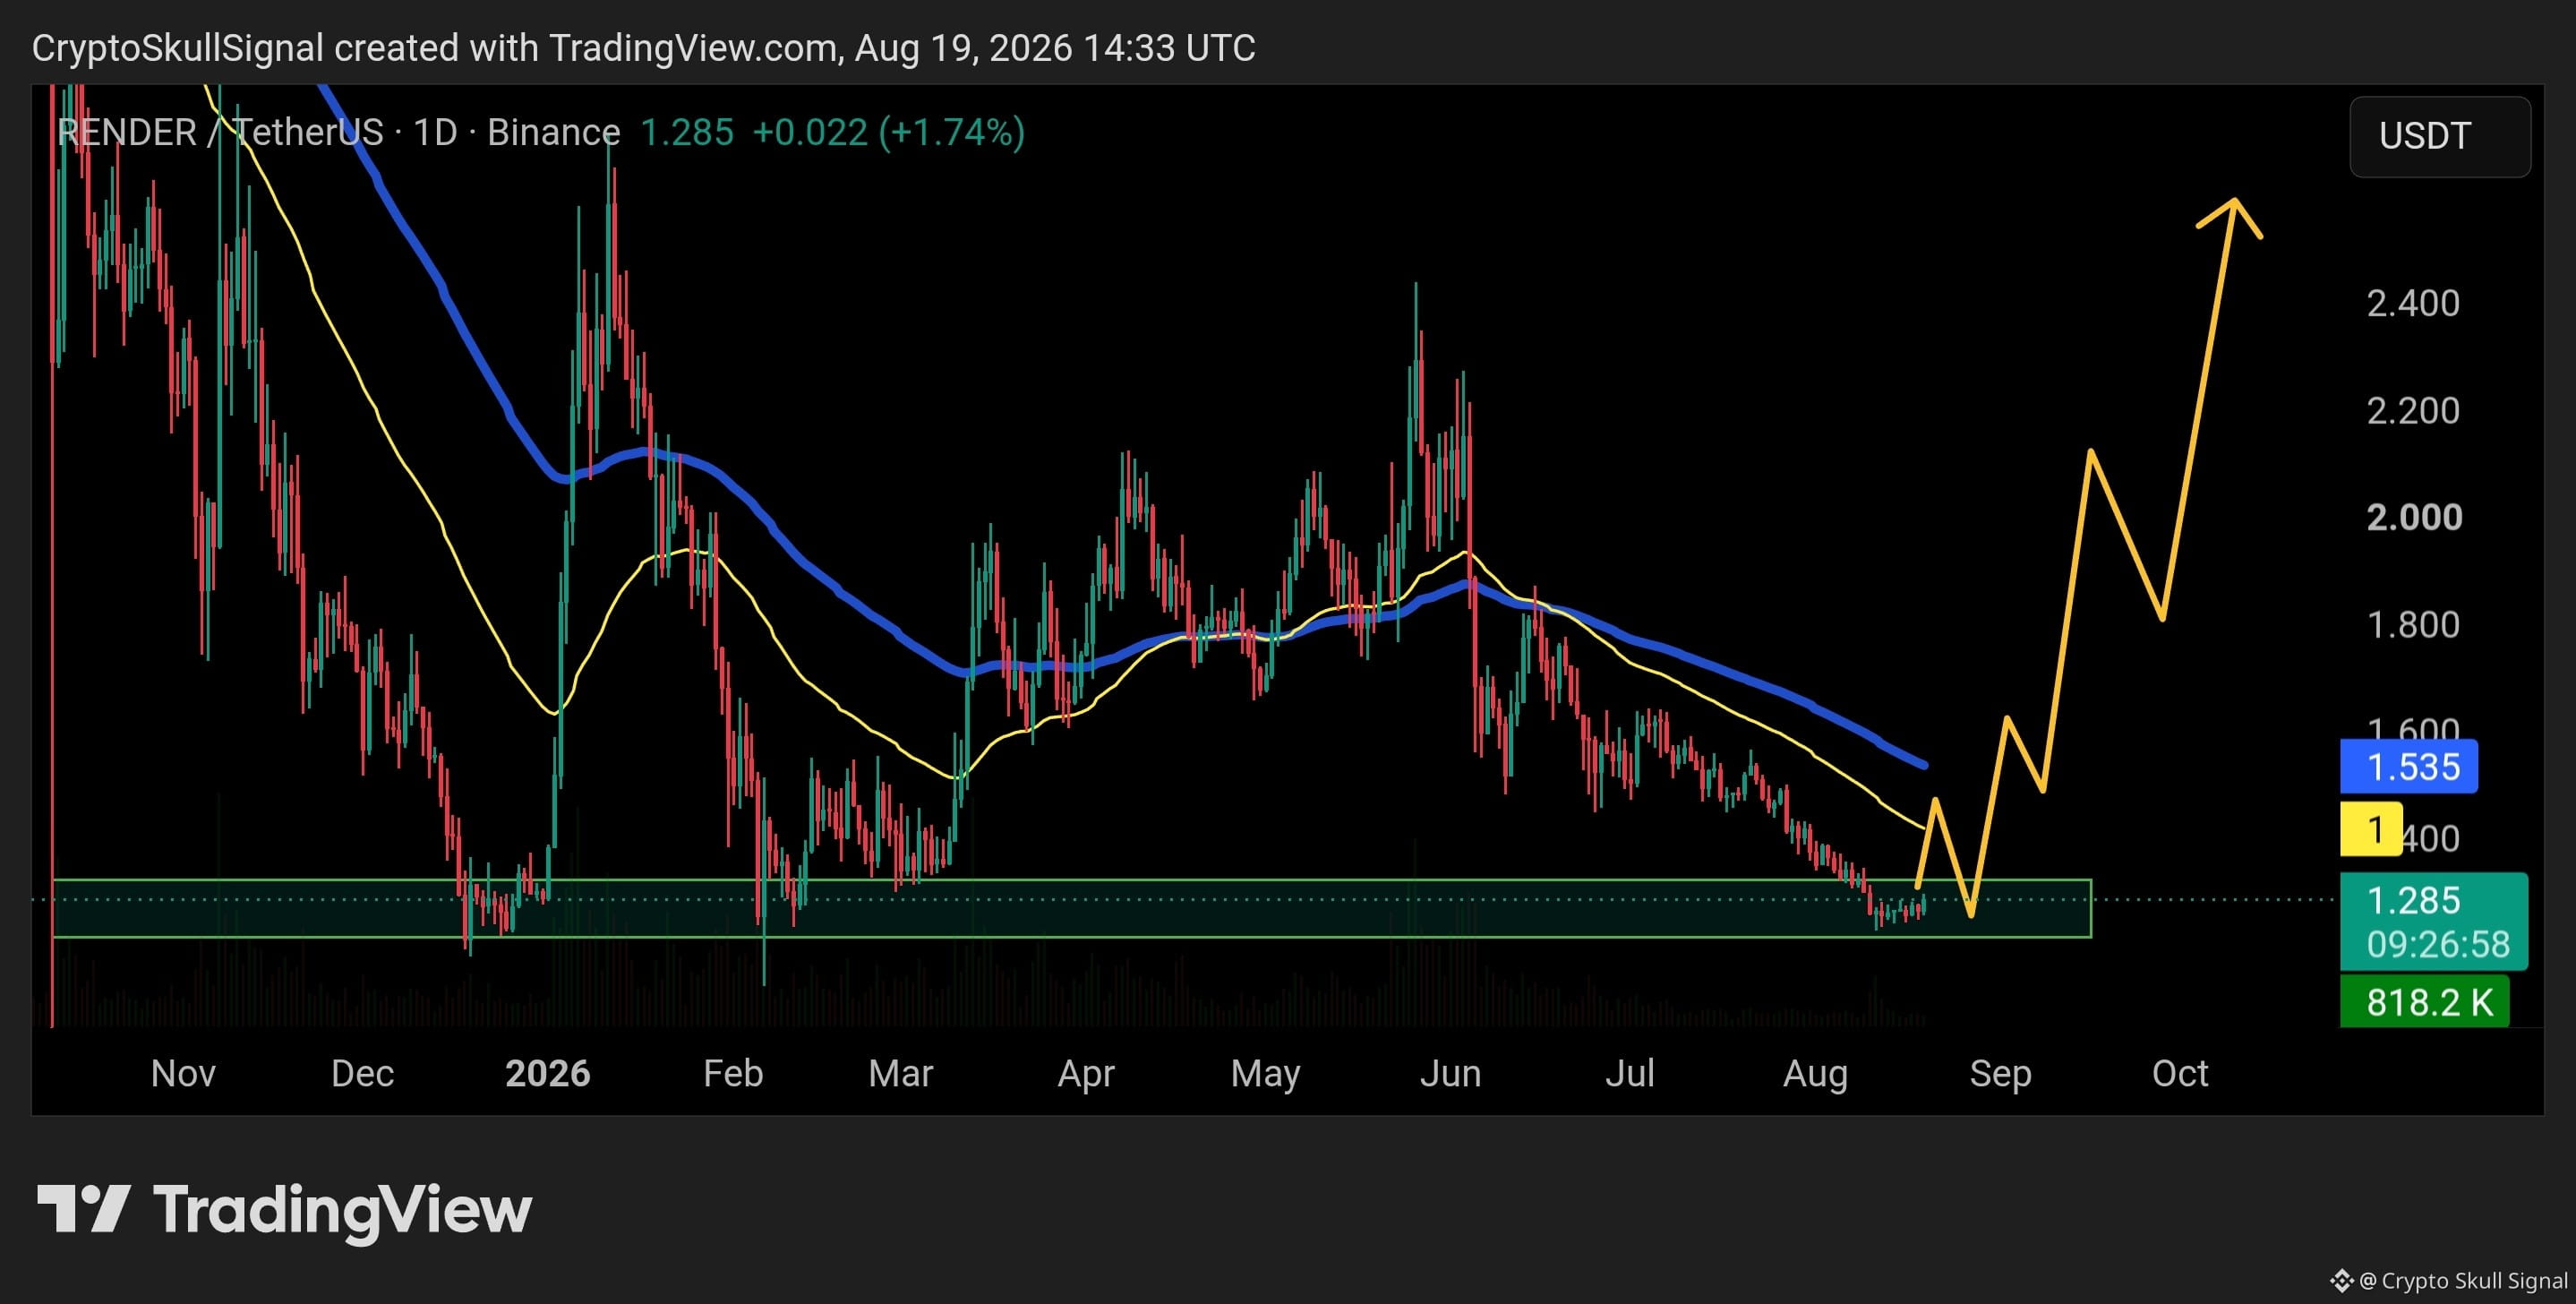
Task: Click the chart snapshot caption with date
Action: click(x=643, y=48)
